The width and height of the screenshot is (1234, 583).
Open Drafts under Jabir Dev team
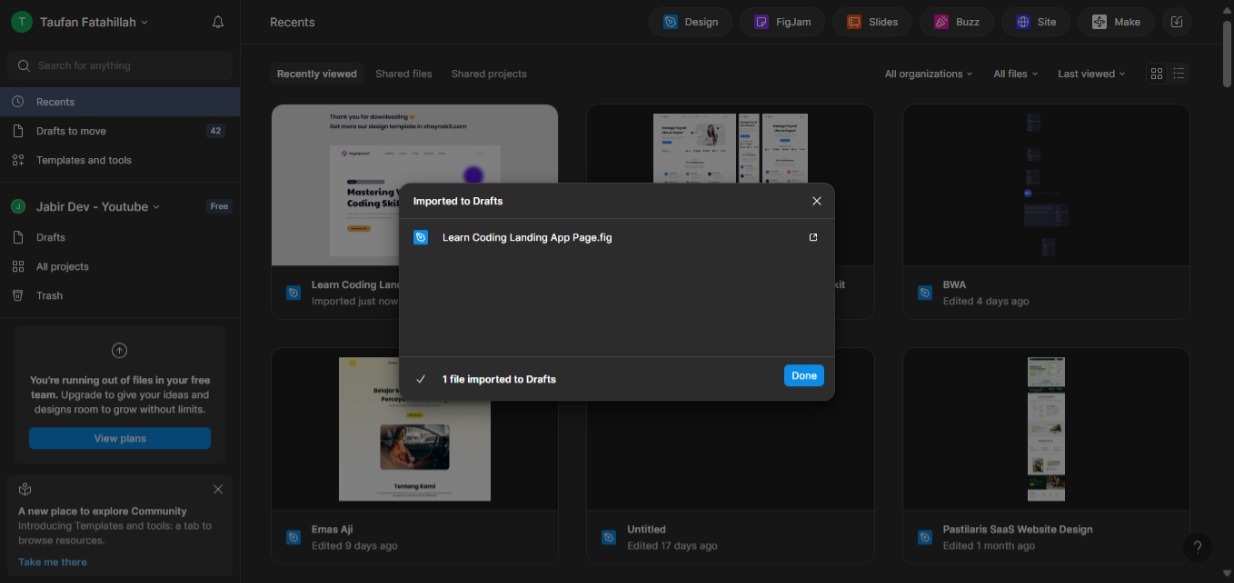[x=120, y=238]
